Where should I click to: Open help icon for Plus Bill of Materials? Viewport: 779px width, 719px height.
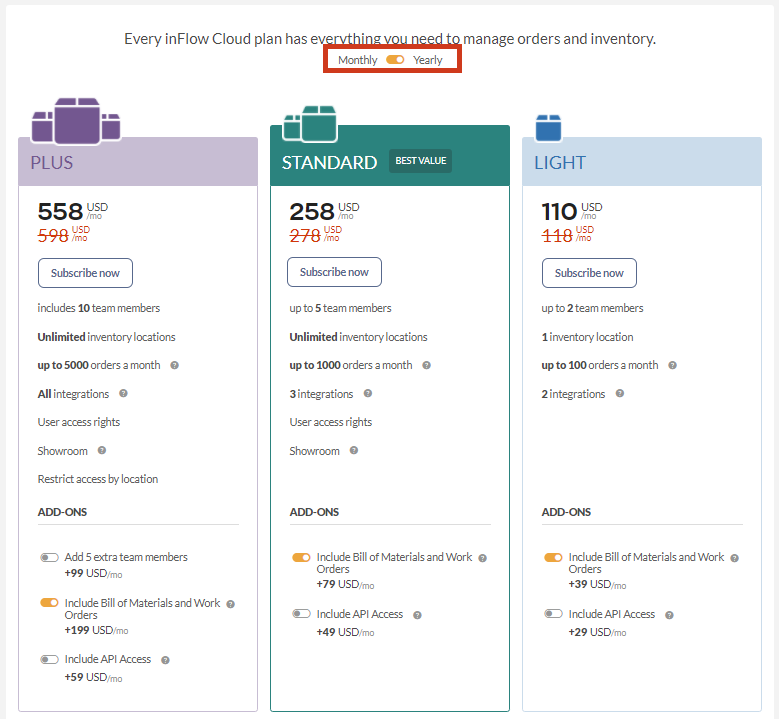click(x=231, y=604)
